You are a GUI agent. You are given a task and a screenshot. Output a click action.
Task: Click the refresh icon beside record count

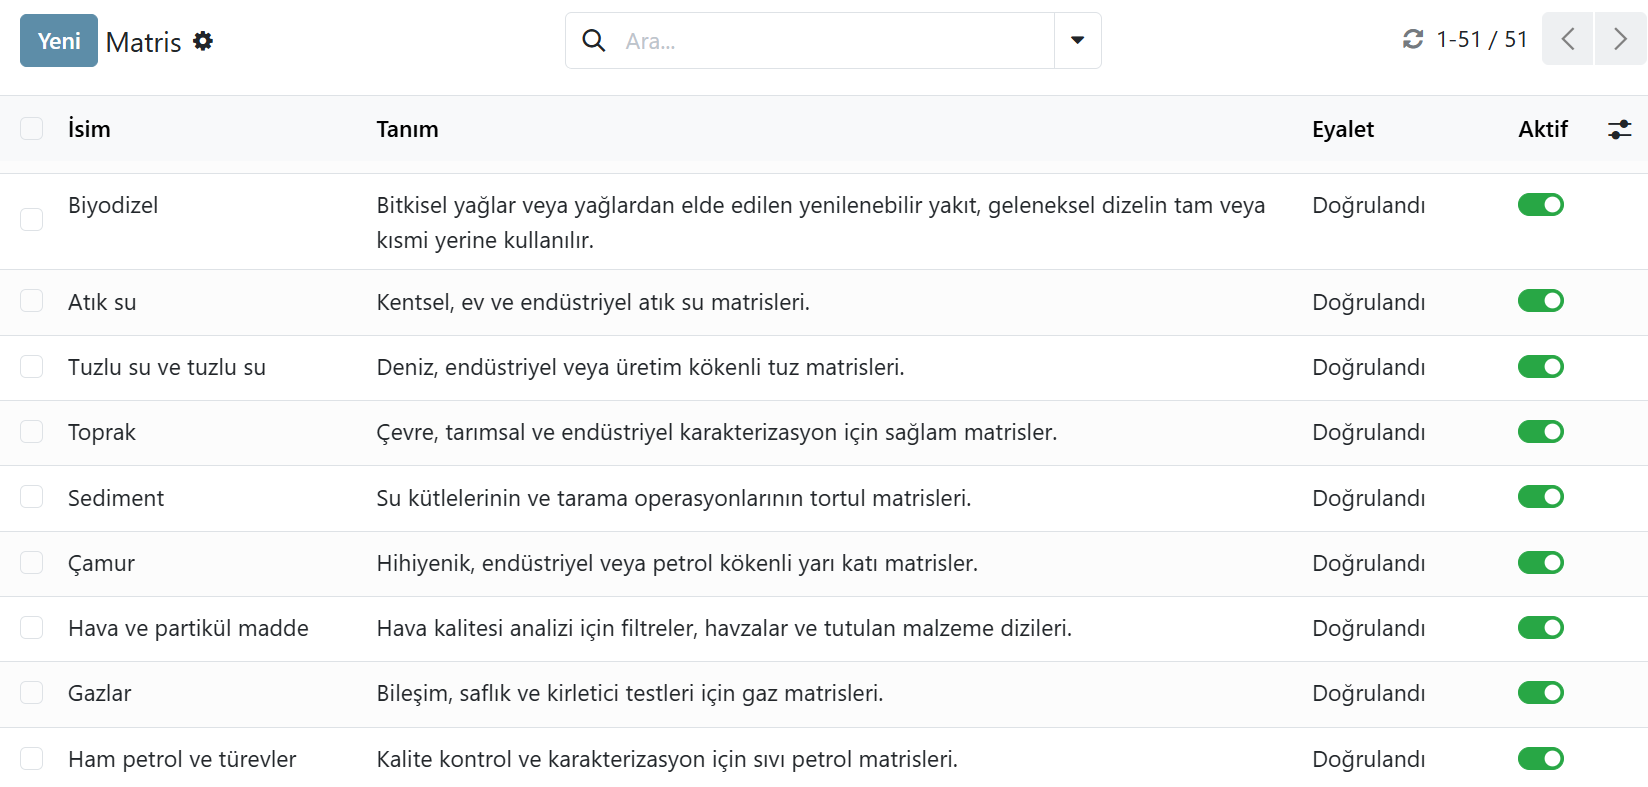[1412, 39]
